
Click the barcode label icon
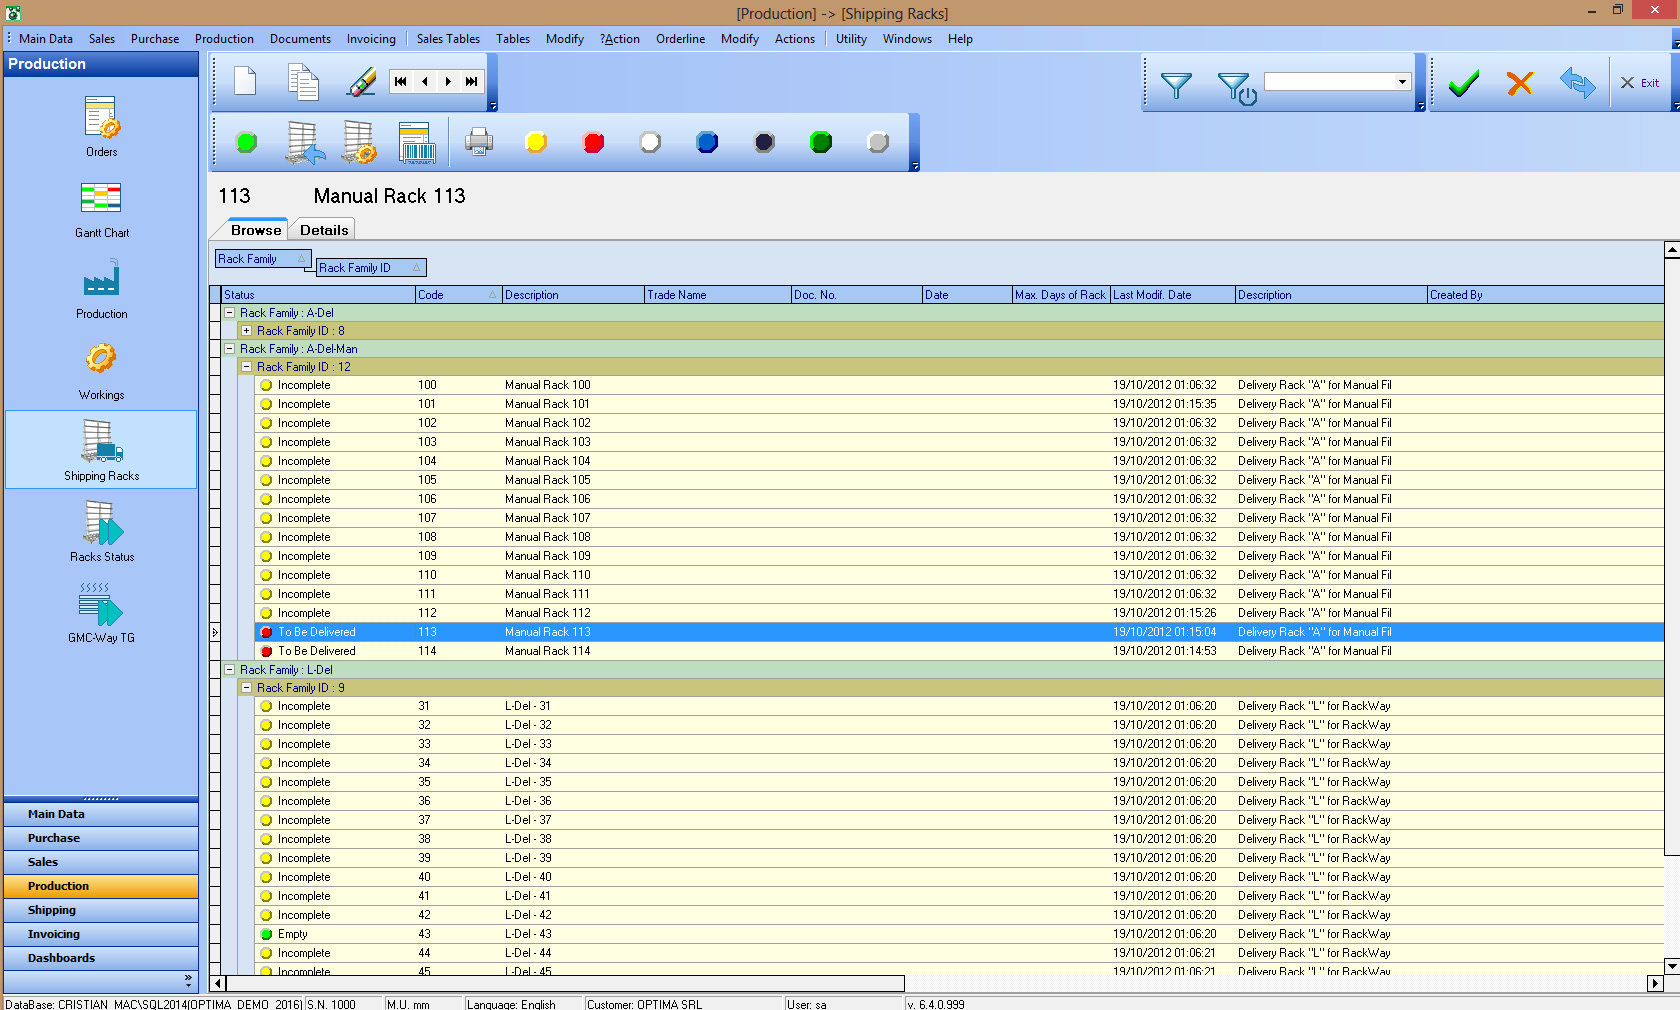pyautogui.click(x=416, y=143)
